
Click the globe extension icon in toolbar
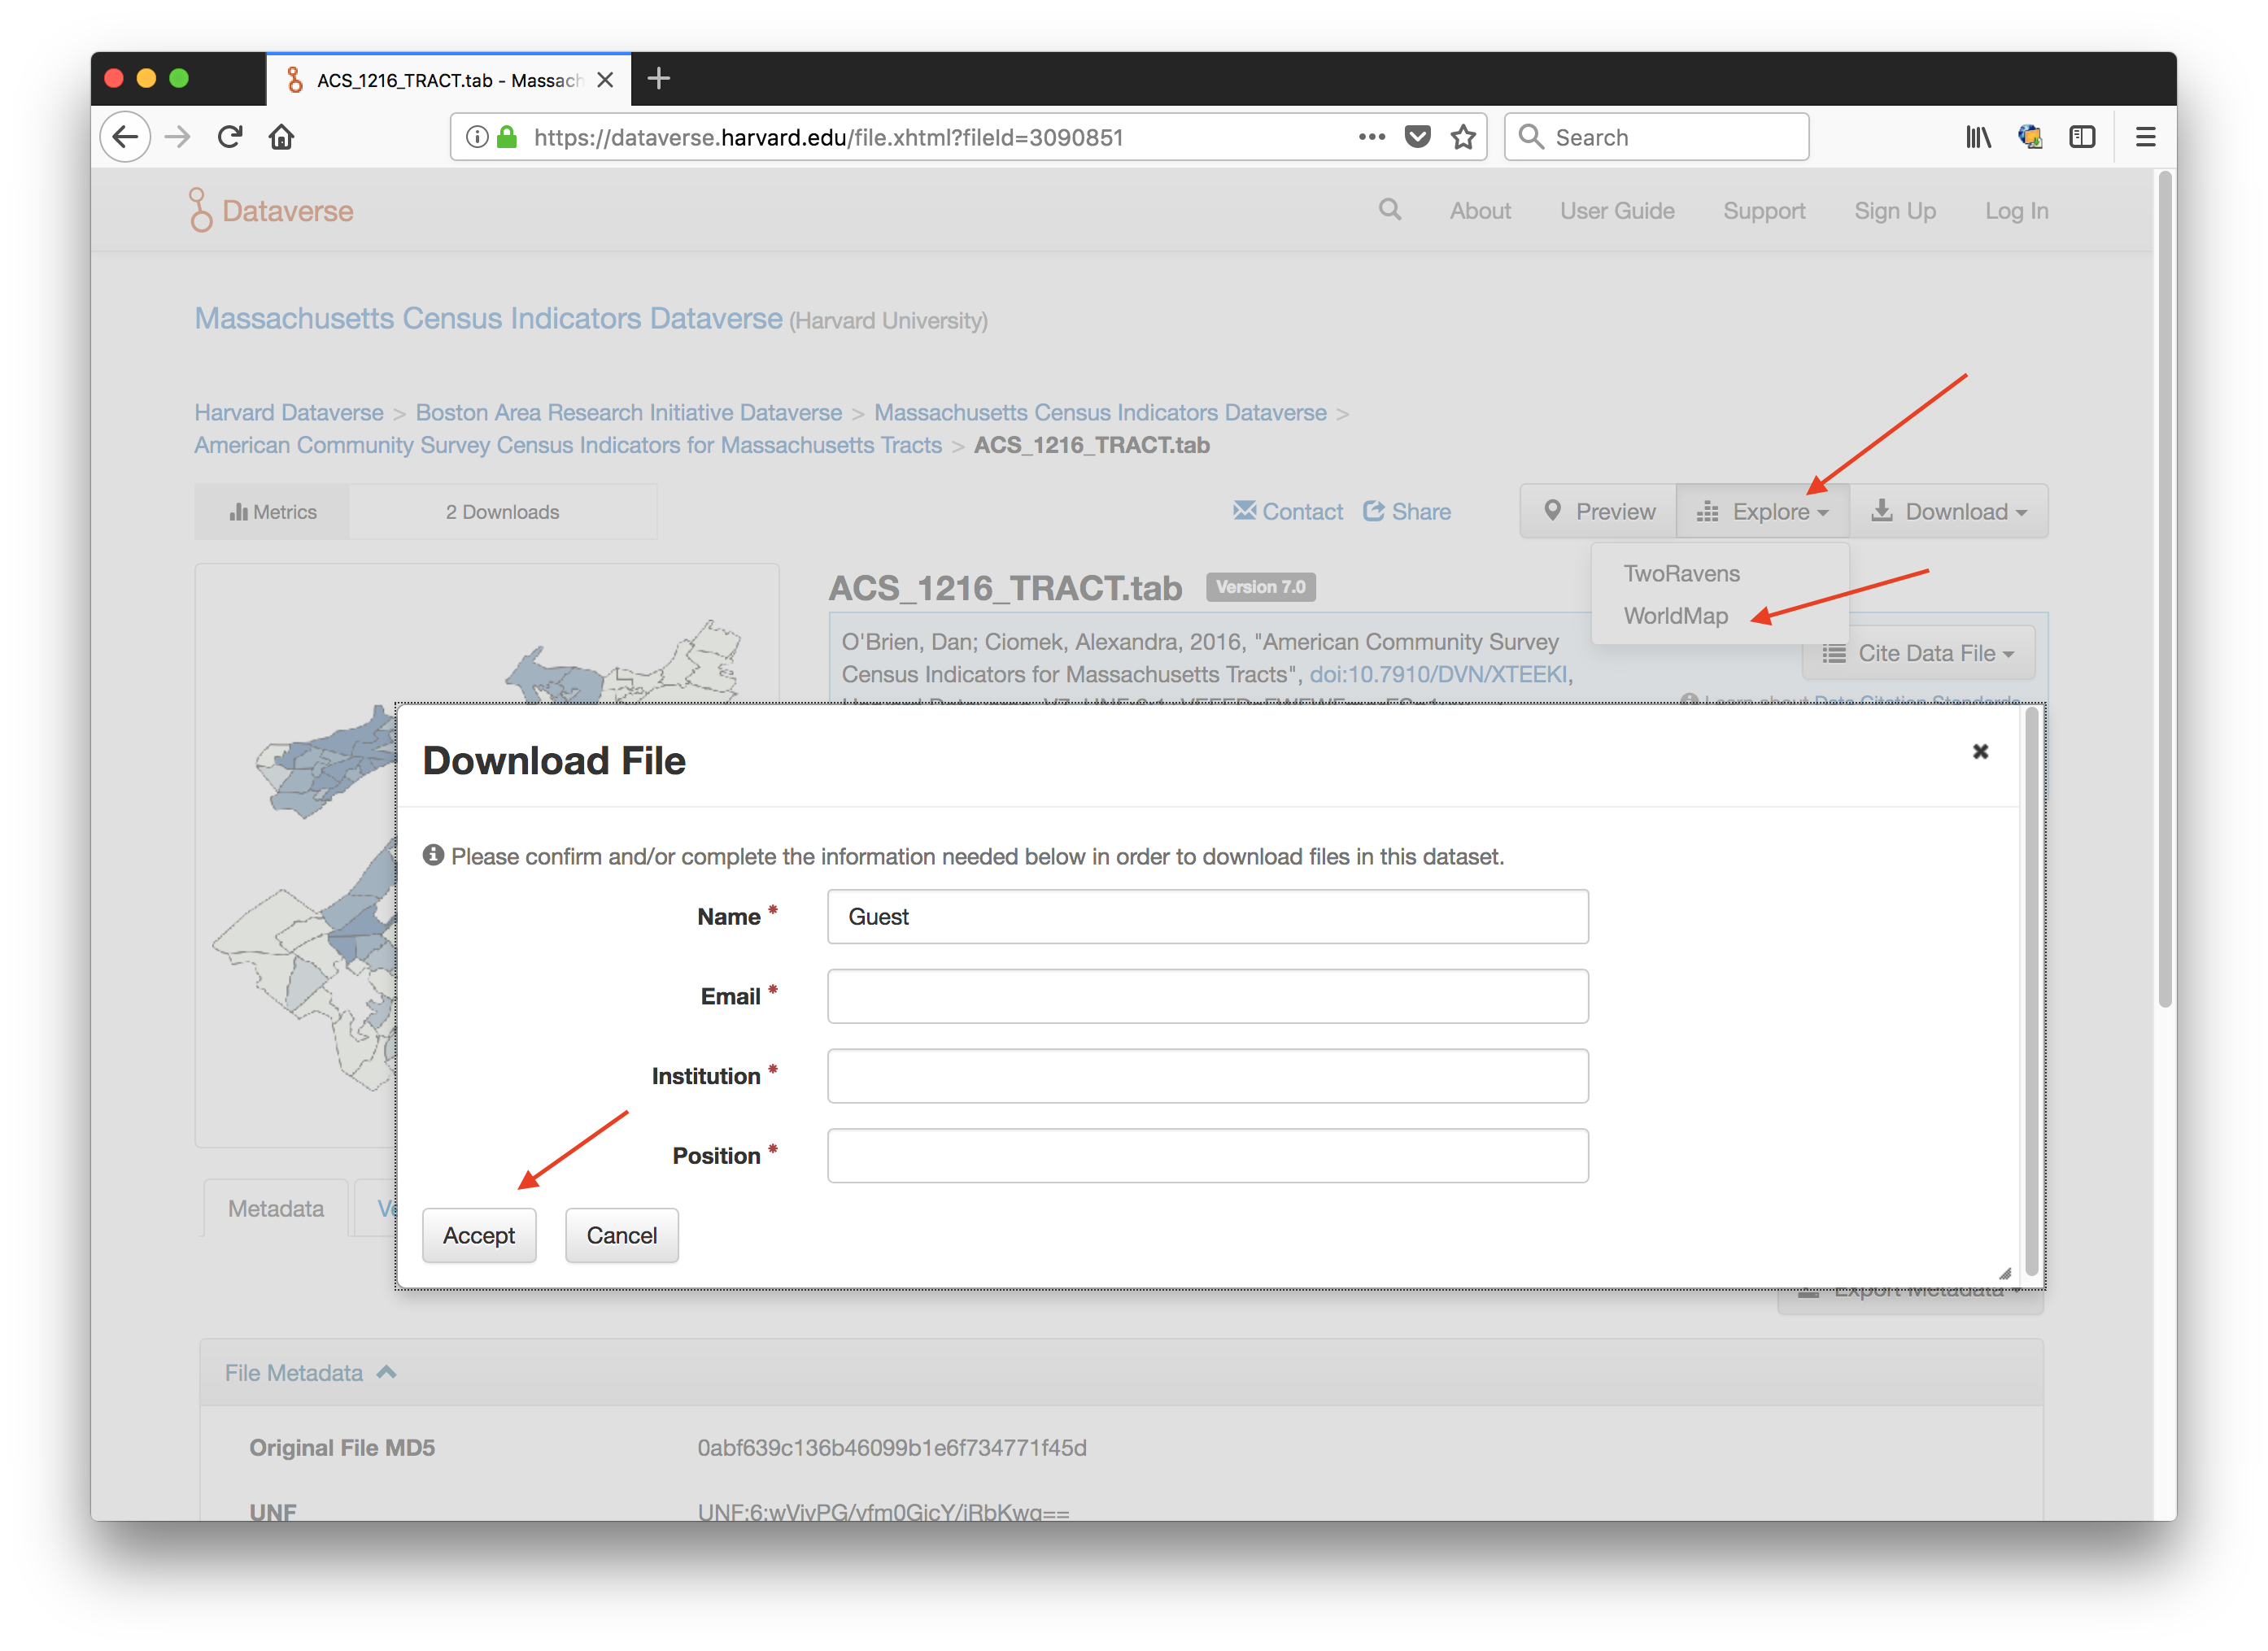[x=2030, y=137]
